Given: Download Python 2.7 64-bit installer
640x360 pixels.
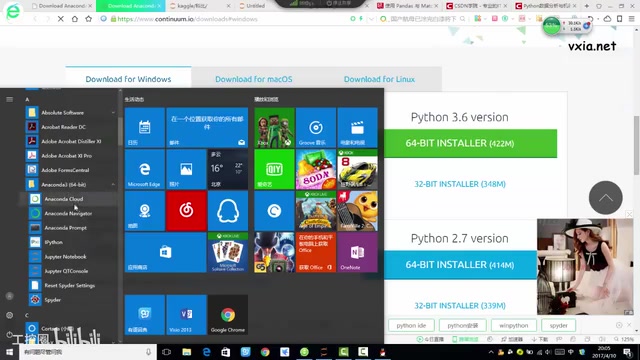Looking at the screenshot, I should click(460, 265).
